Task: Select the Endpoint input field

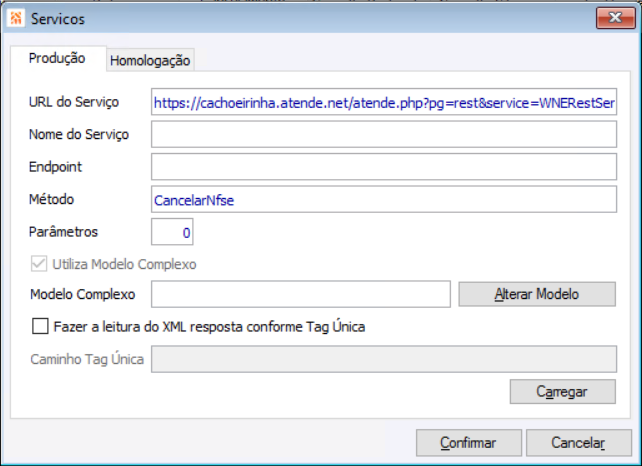Action: point(384,166)
